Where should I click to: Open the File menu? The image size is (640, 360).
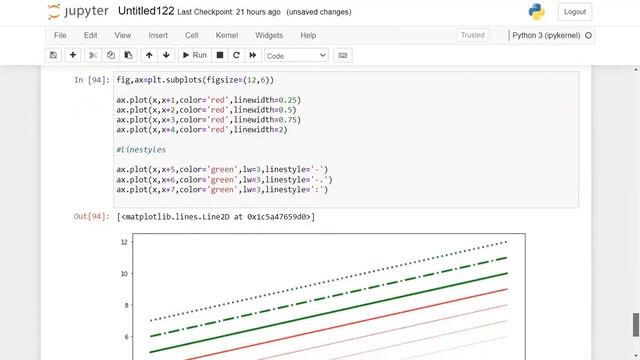(60, 36)
